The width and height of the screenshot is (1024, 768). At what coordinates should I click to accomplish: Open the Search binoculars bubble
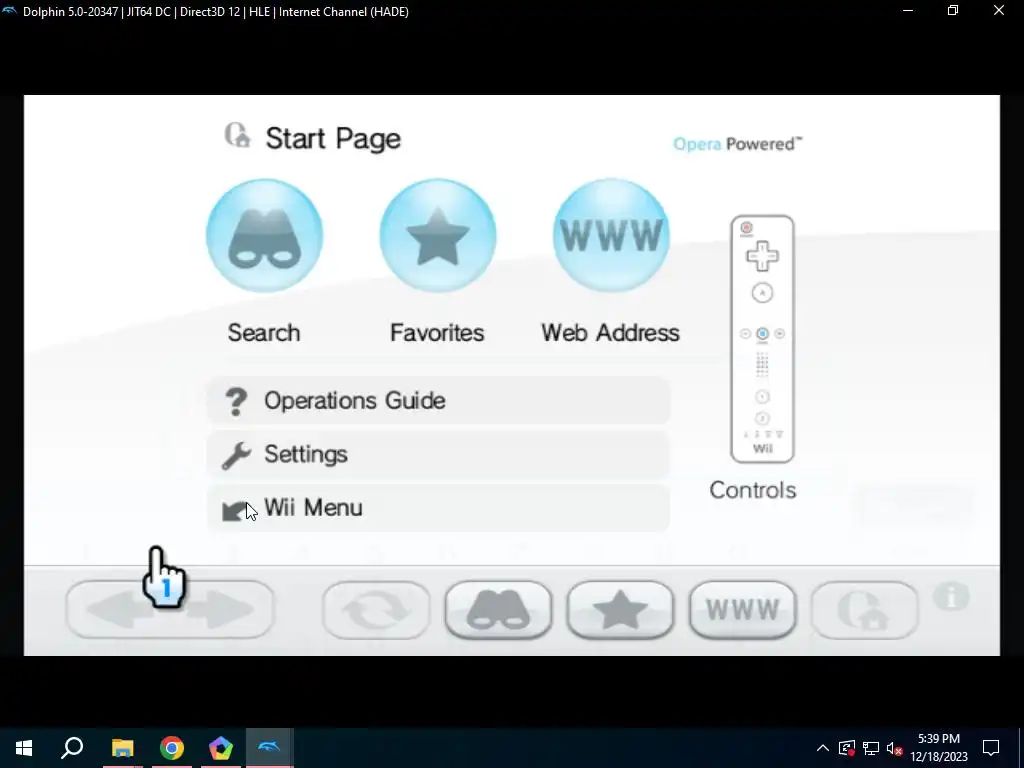click(x=264, y=236)
